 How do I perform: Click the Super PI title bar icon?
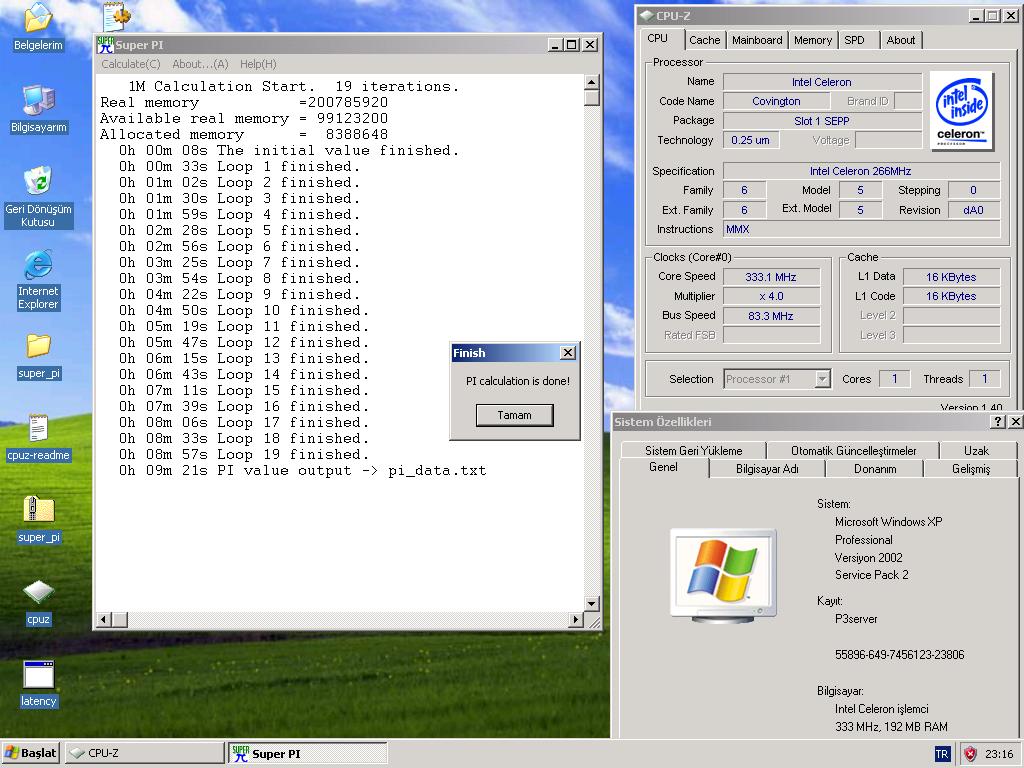click(104, 44)
